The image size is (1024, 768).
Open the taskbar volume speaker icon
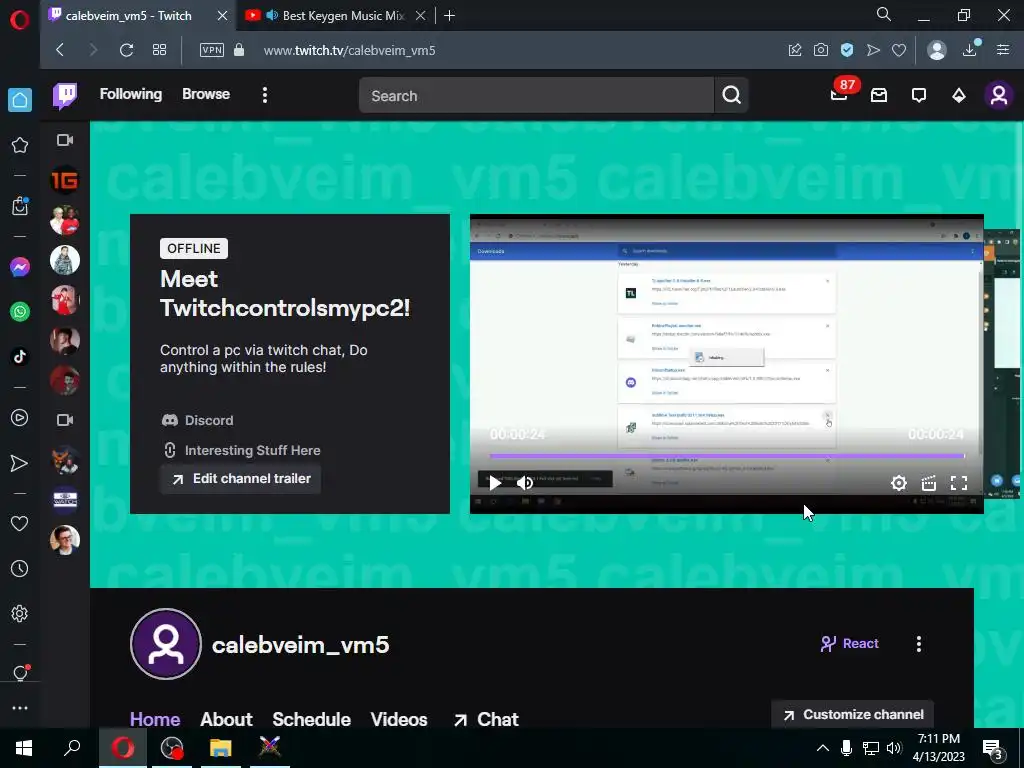pyautogui.click(x=894, y=748)
